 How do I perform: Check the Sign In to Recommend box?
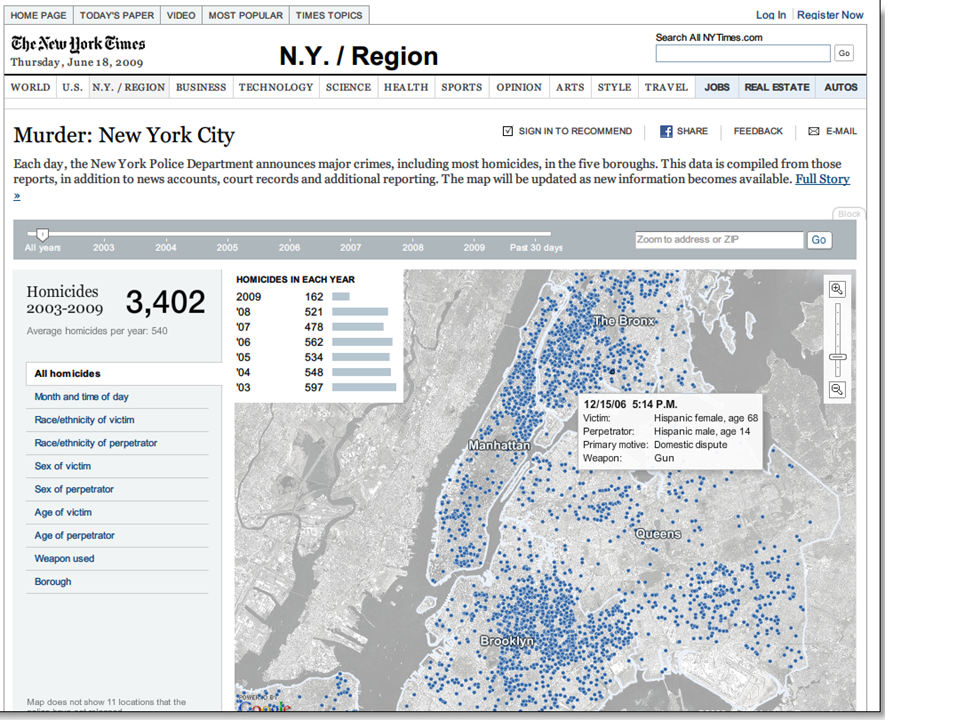508,131
